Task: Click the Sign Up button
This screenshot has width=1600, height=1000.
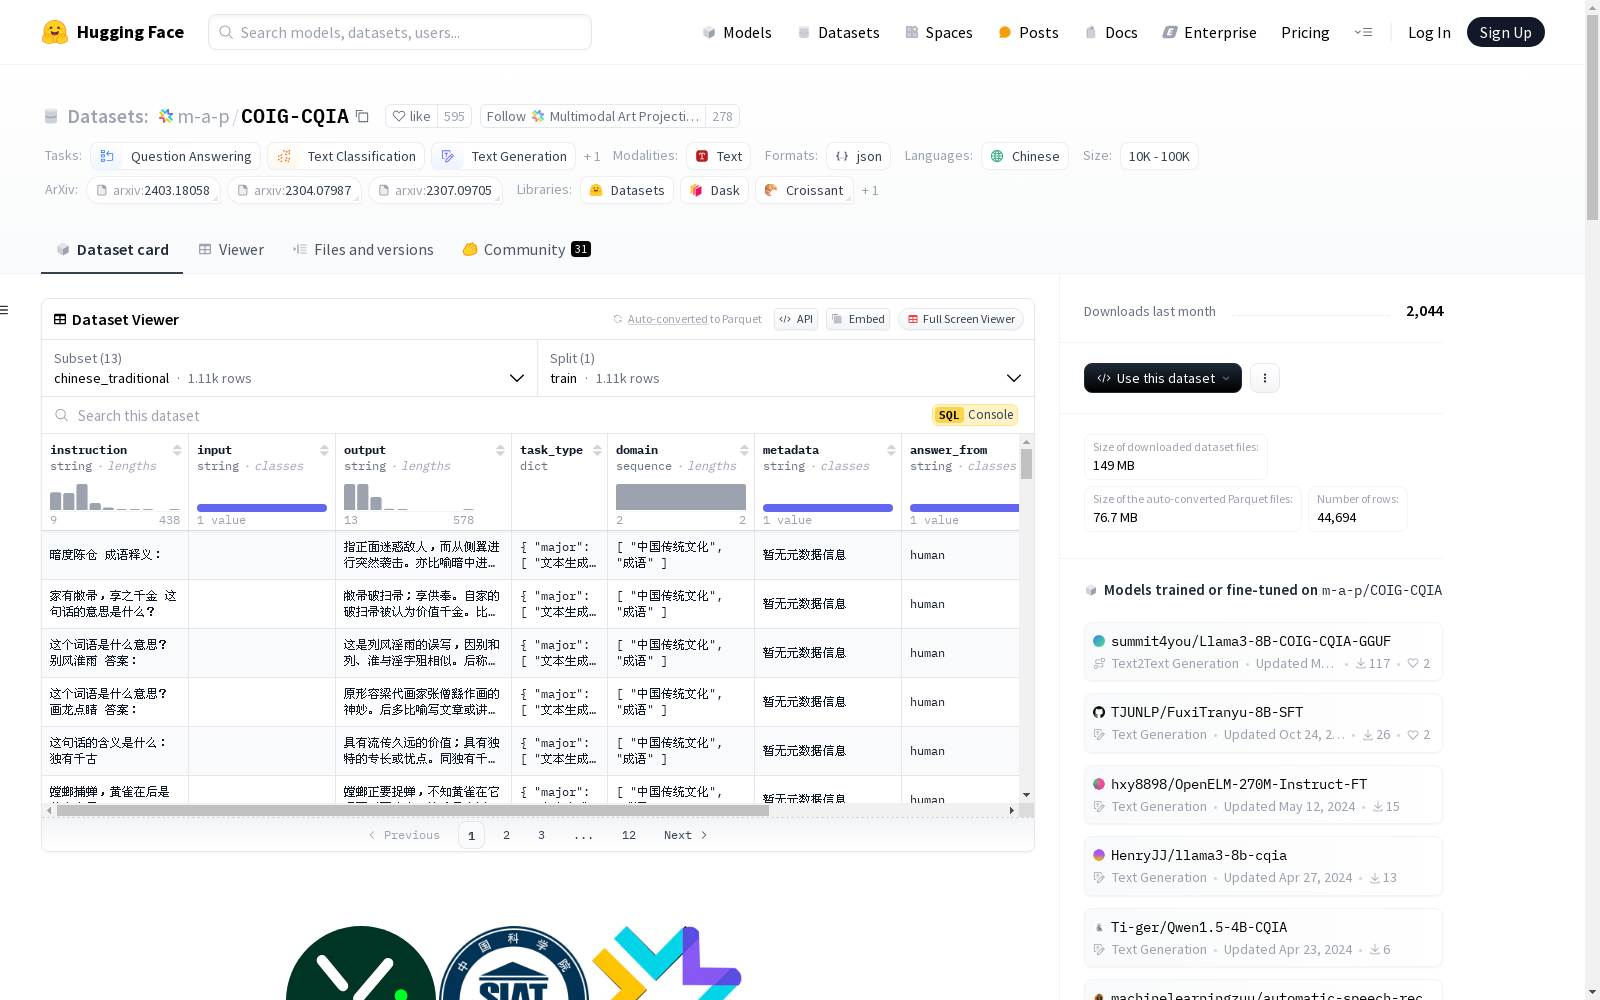Action: tap(1505, 32)
